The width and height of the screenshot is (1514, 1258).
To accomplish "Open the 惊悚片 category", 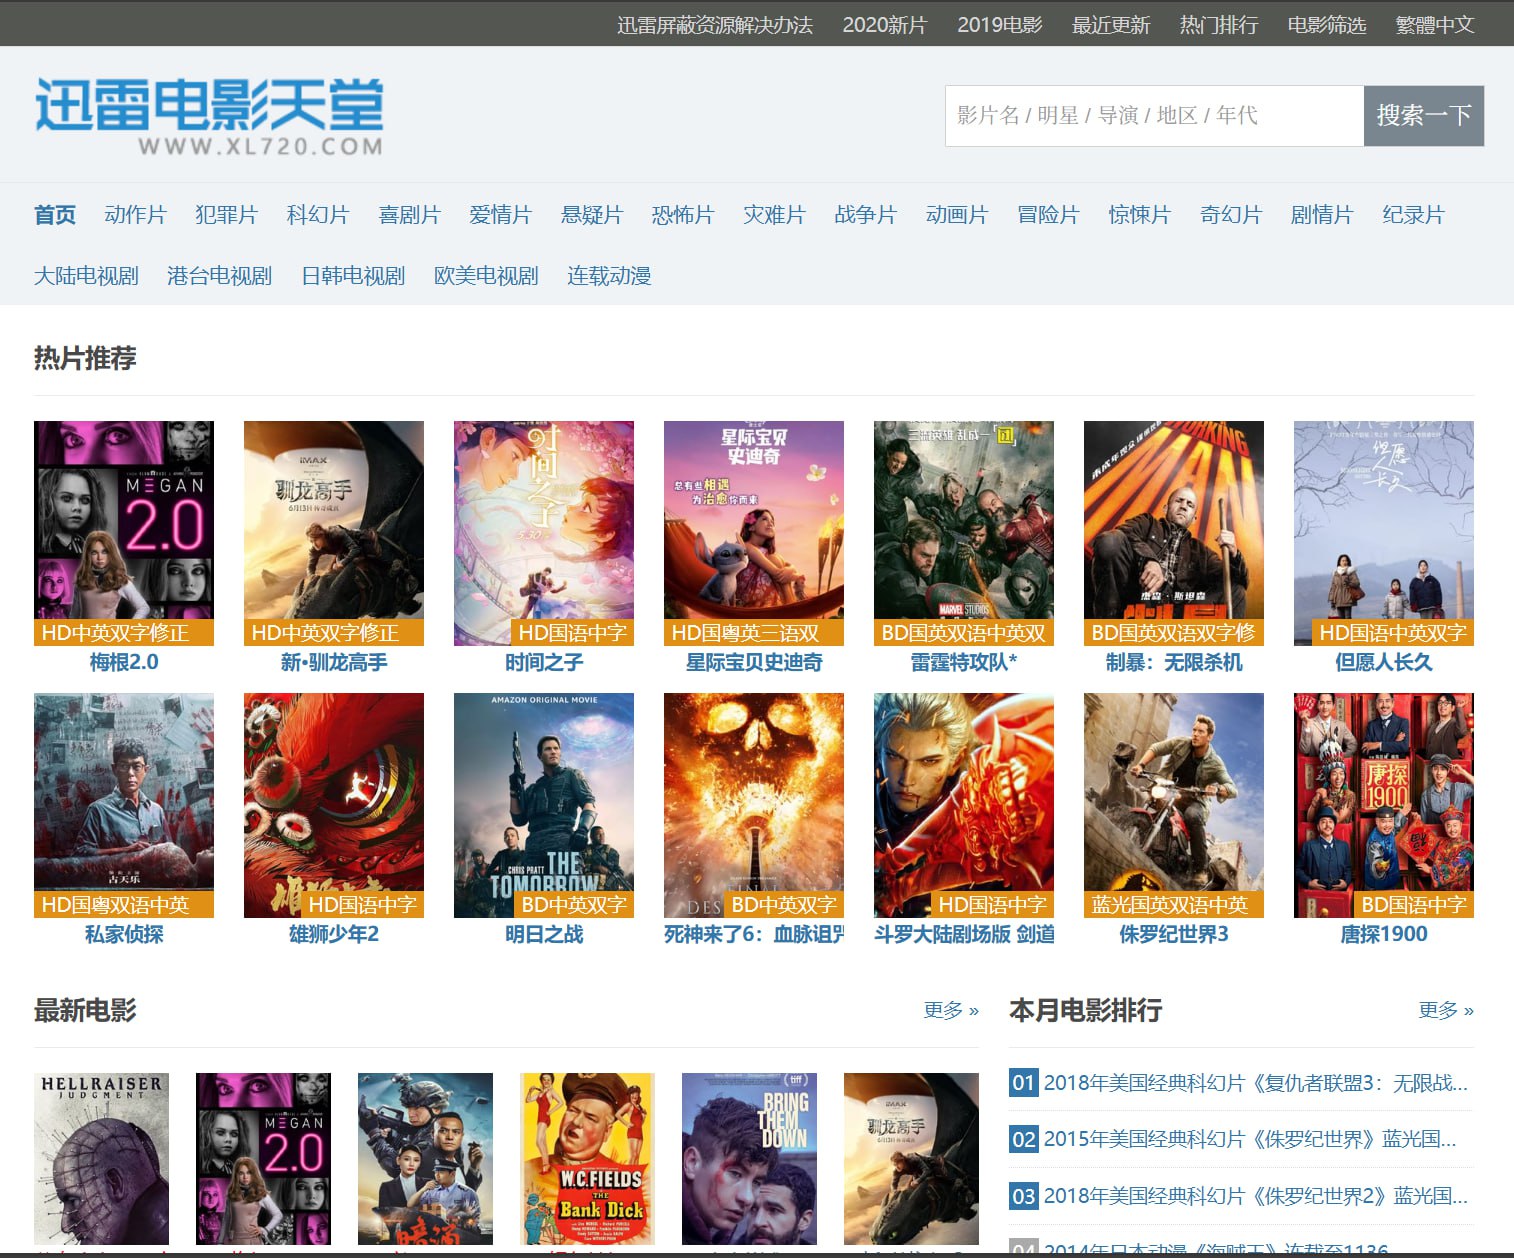I will coord(1139,215).
